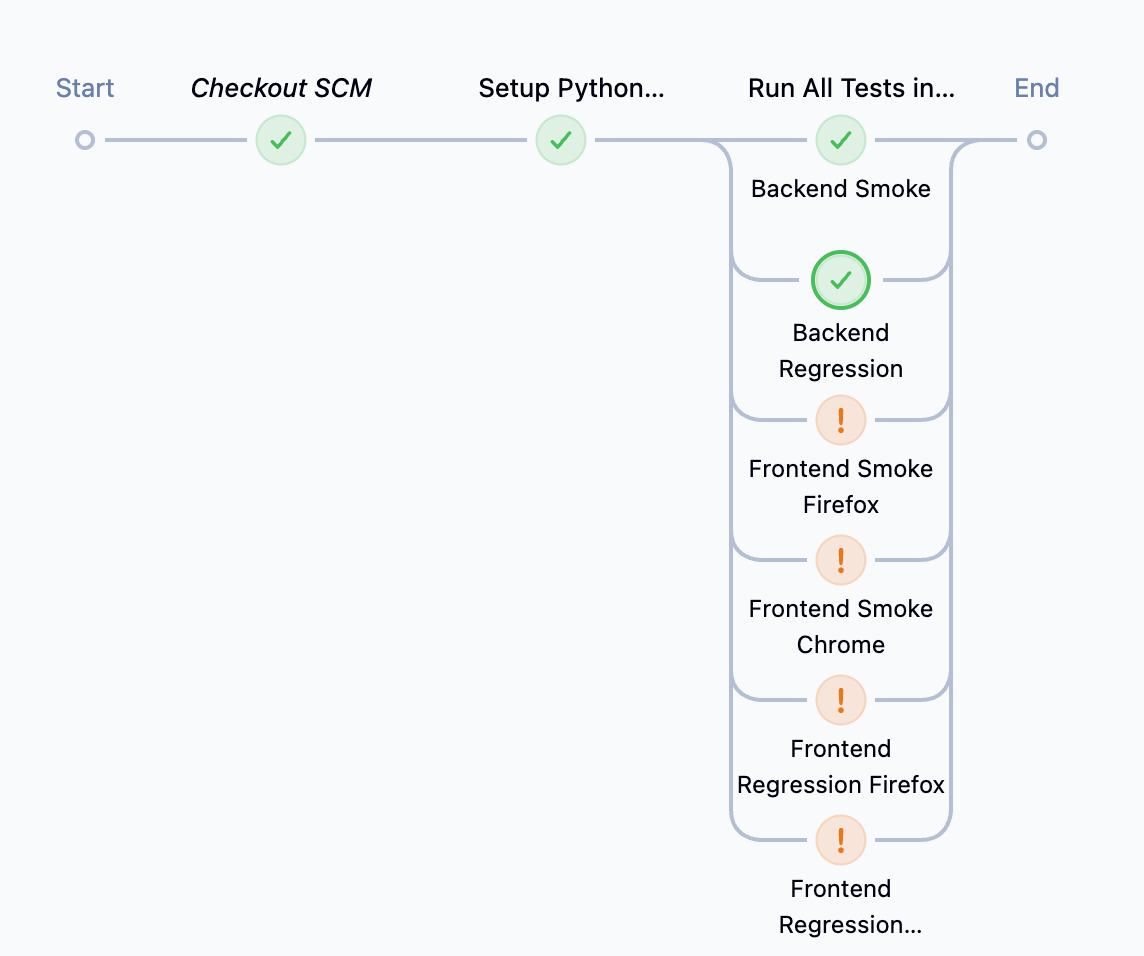Select the Setup Python stage checkmark icon
The image size is (1144, 956).
coord(560,140)
